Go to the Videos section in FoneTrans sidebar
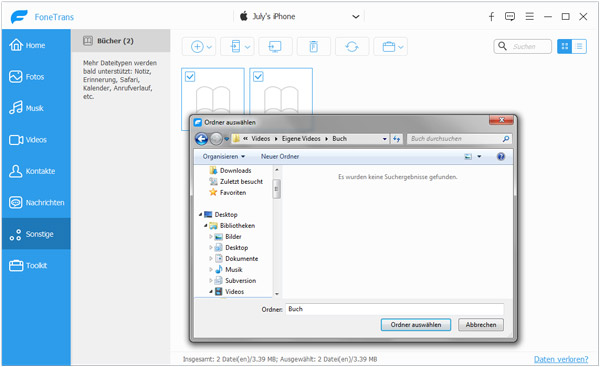 click(36, 140)
